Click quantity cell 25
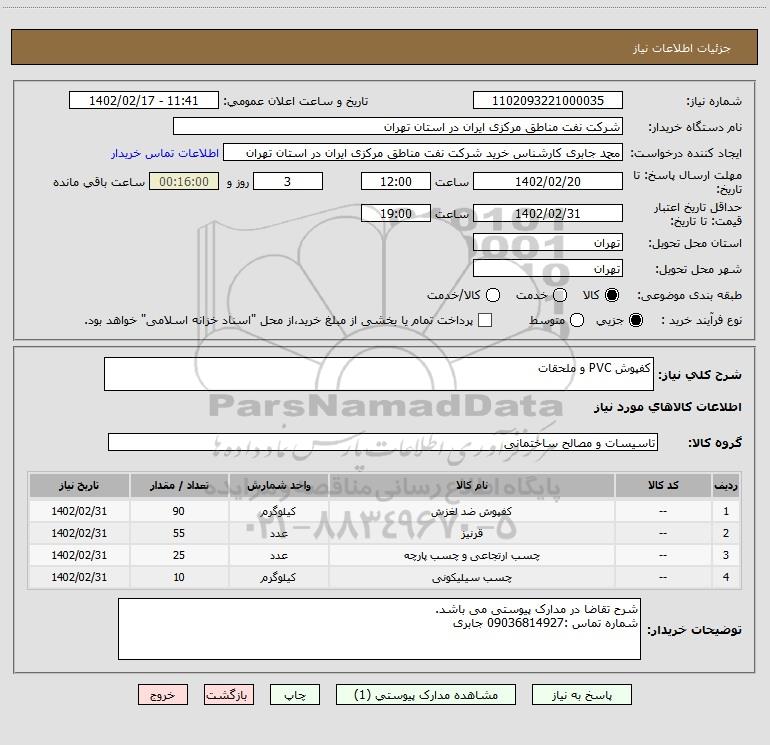770x745 pixels. coord(179,555)
